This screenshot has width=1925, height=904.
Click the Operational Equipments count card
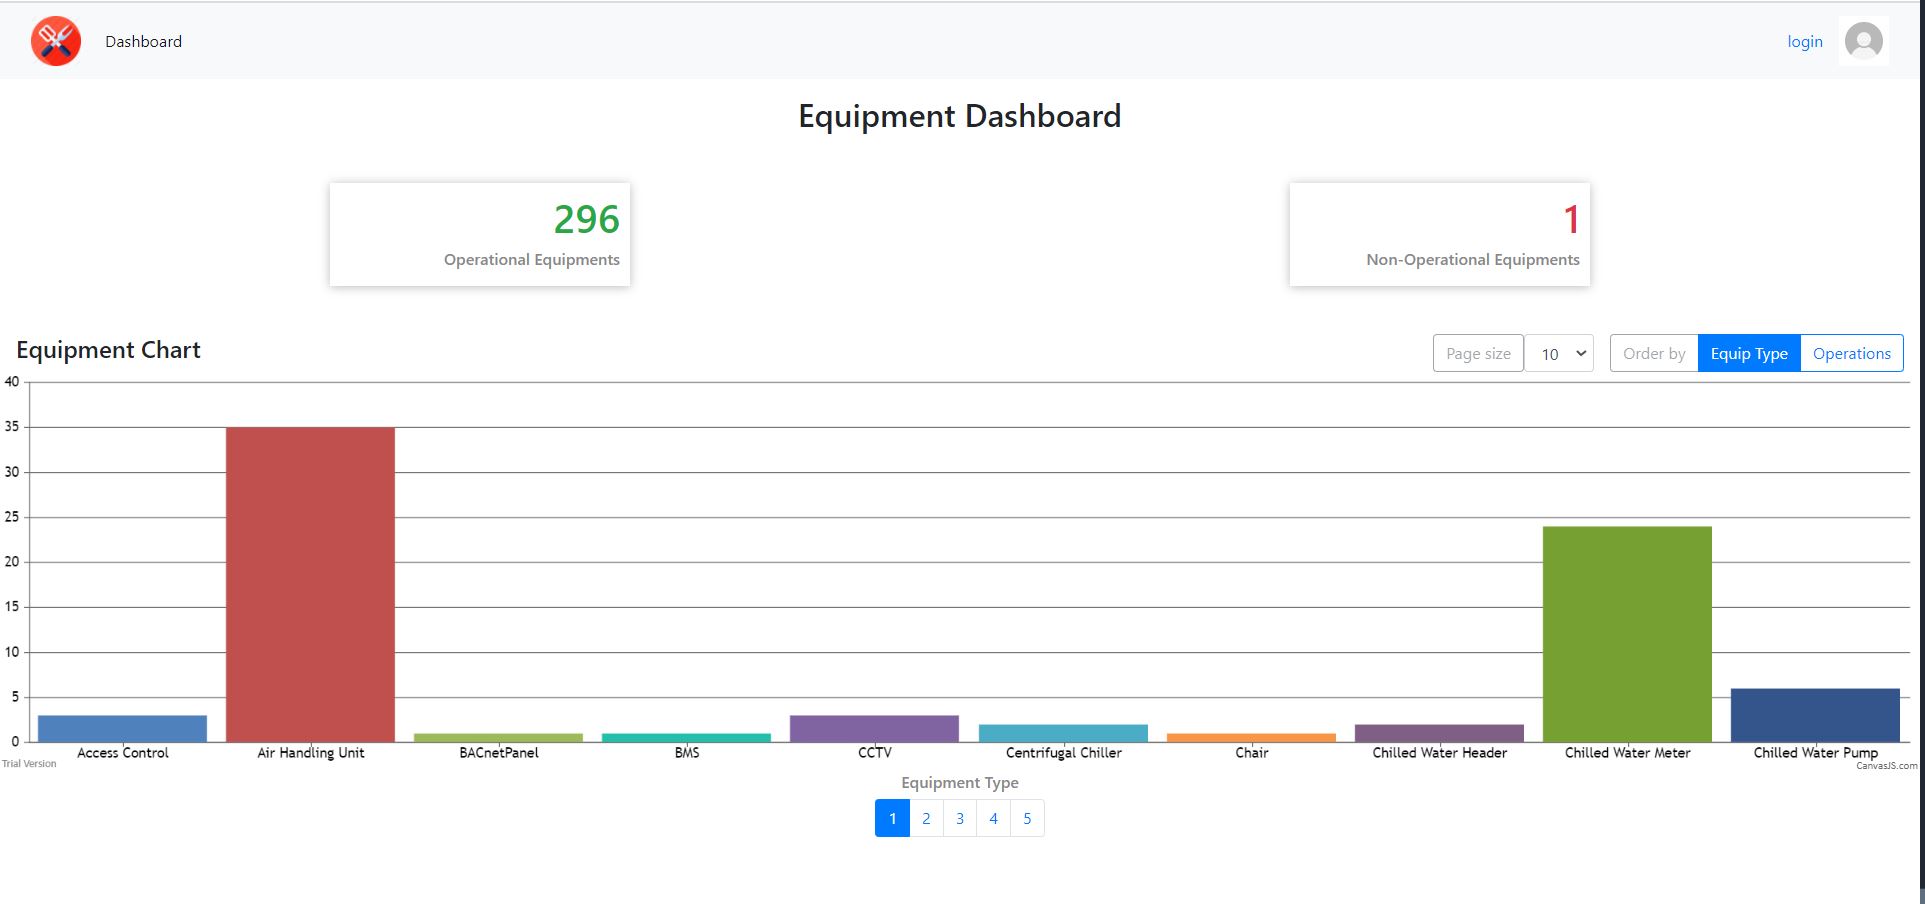pyautogui.click(x=479, y=233)
